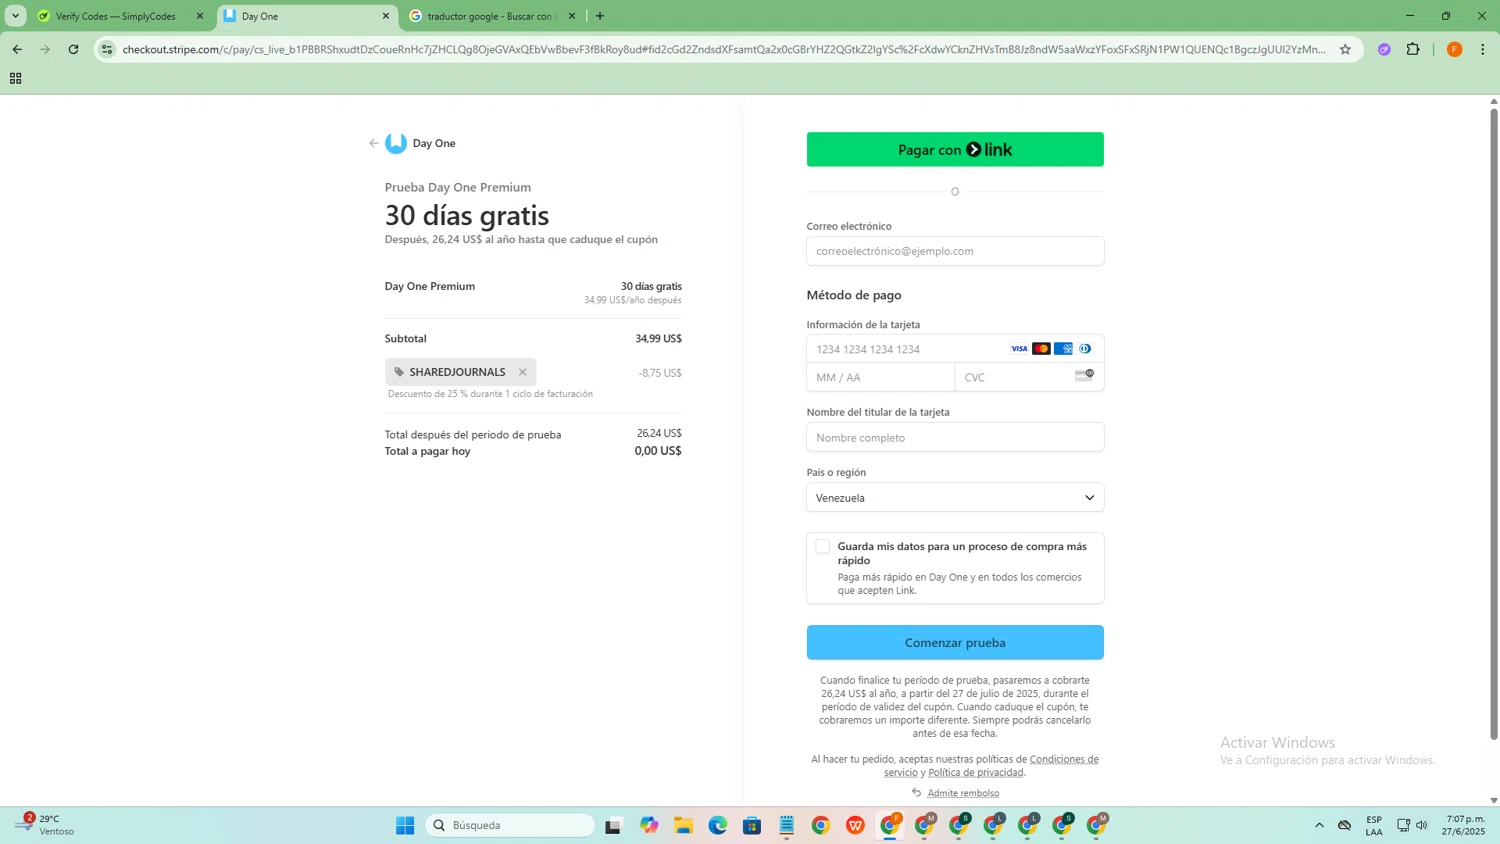Click the Mastercard icon in card field
This screenshot has width=1500, height=844.
(1041, 349)
